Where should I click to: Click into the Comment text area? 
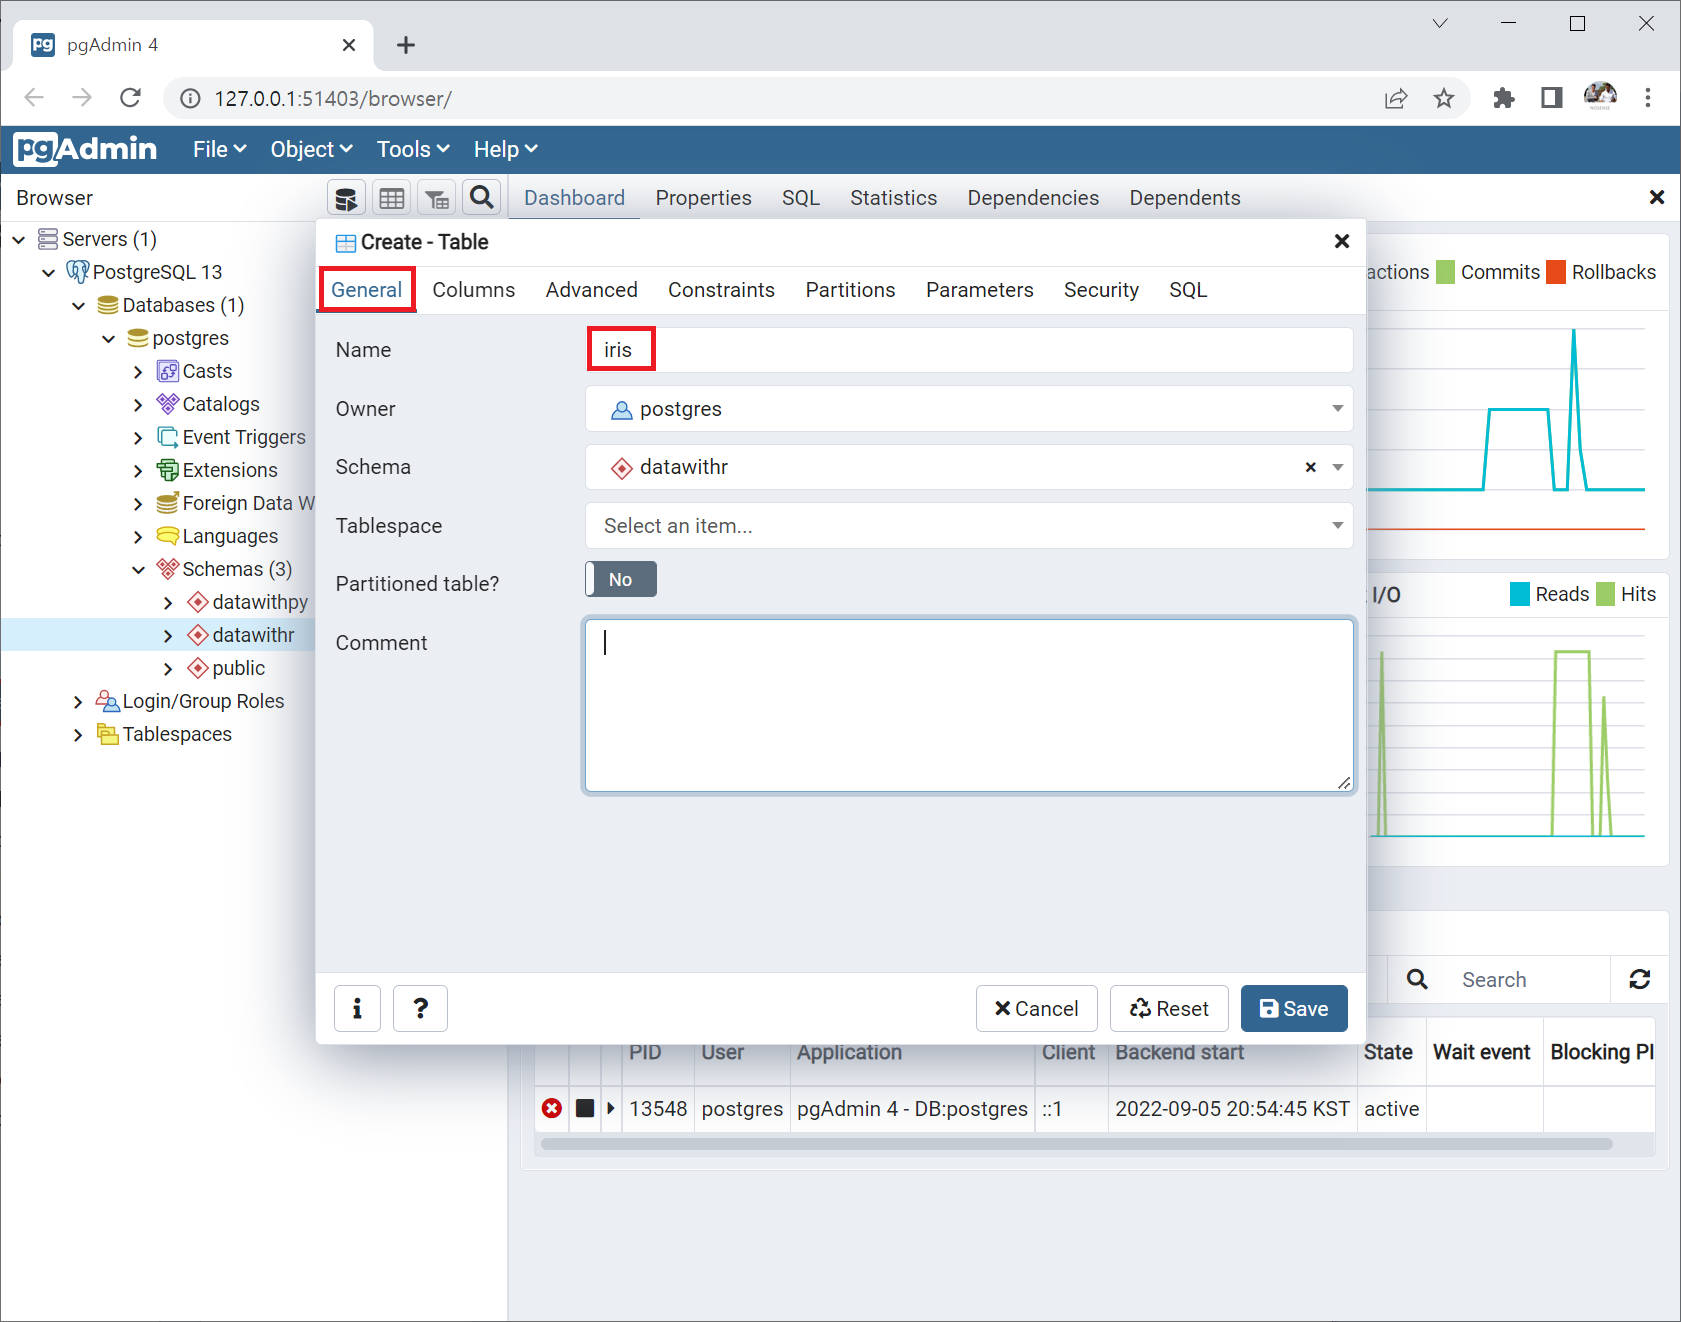[969, 706]
